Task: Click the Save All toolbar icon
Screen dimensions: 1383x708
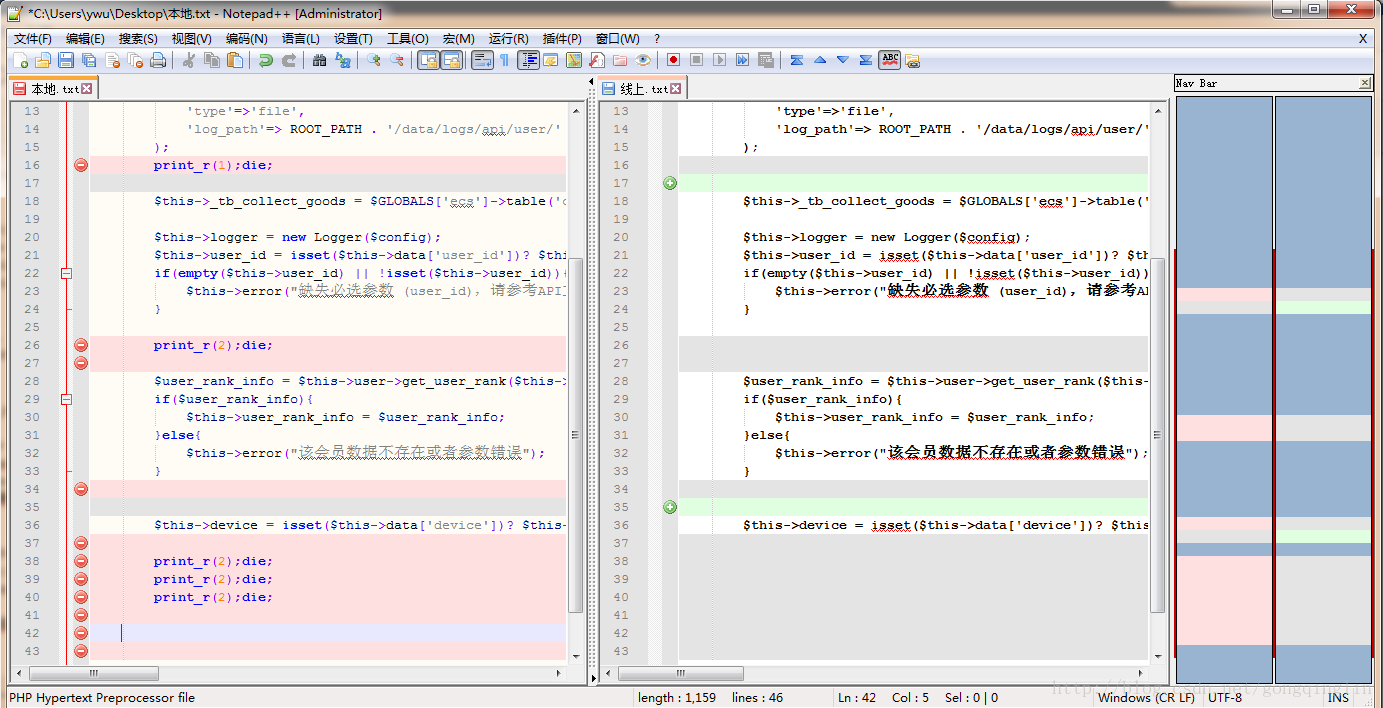Action: (89, 60)
